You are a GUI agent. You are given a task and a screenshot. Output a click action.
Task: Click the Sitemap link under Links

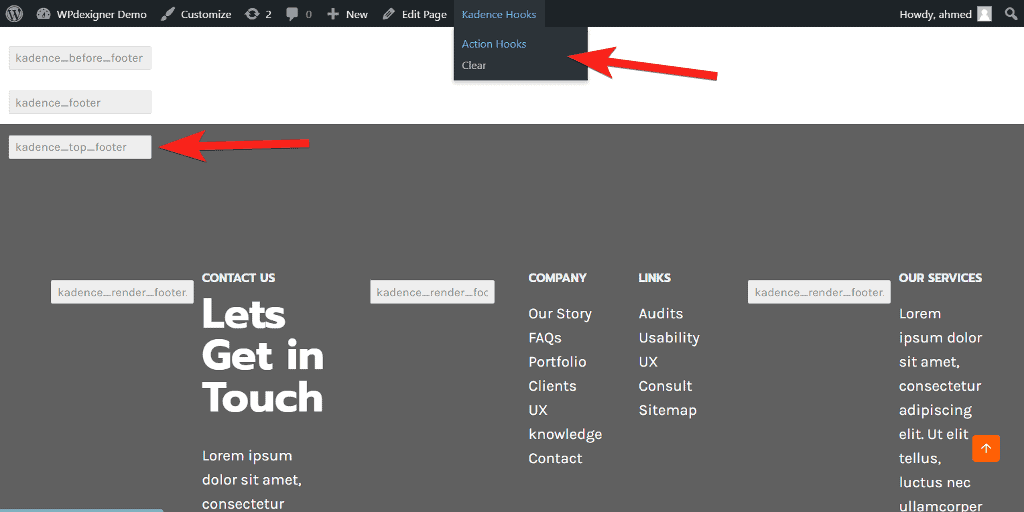[667, 410]
